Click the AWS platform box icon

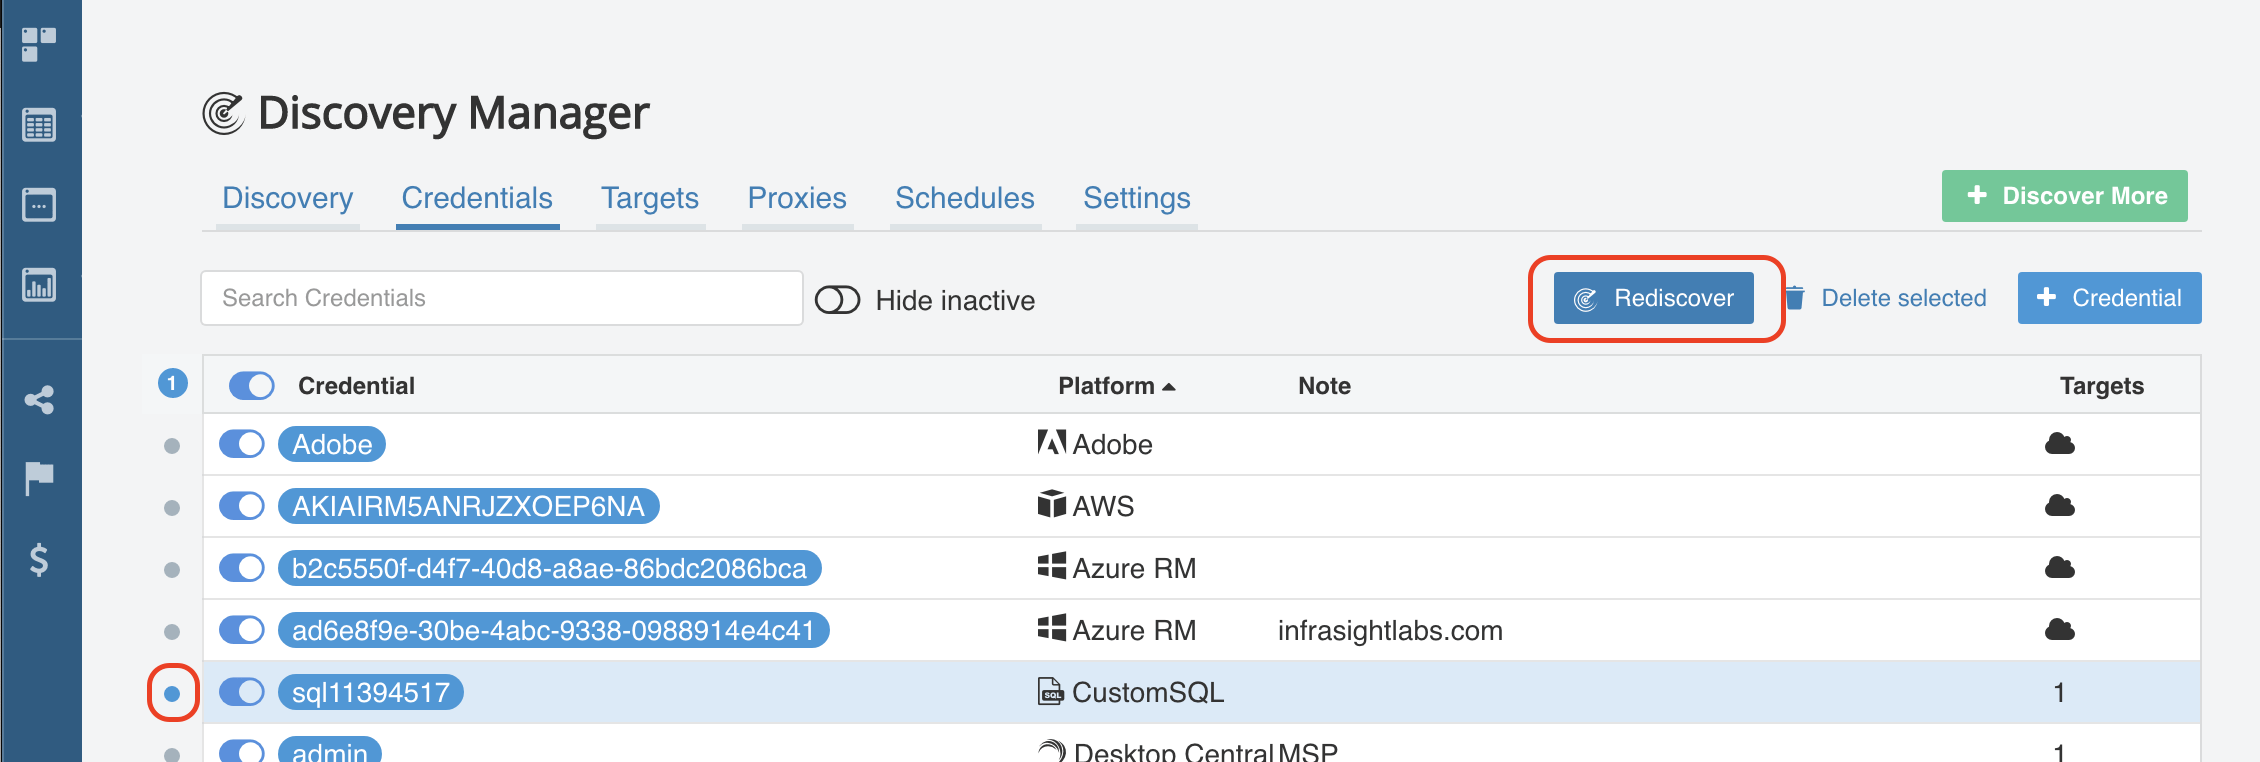pyautogui.click(x=1051, y=504)
